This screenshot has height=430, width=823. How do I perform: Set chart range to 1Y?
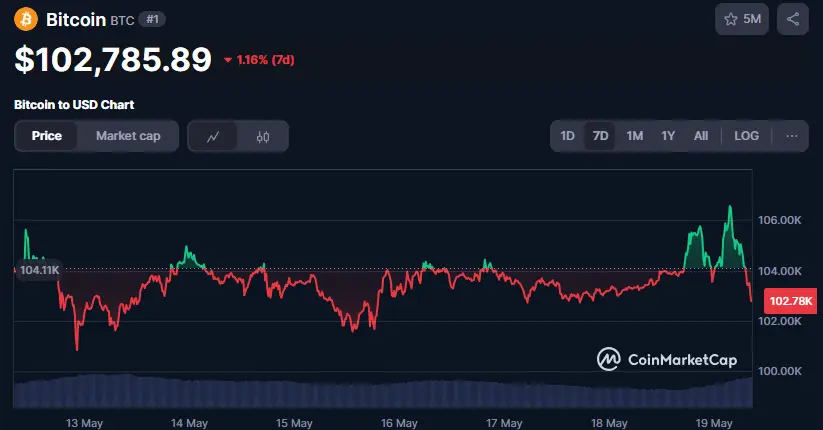668,136
